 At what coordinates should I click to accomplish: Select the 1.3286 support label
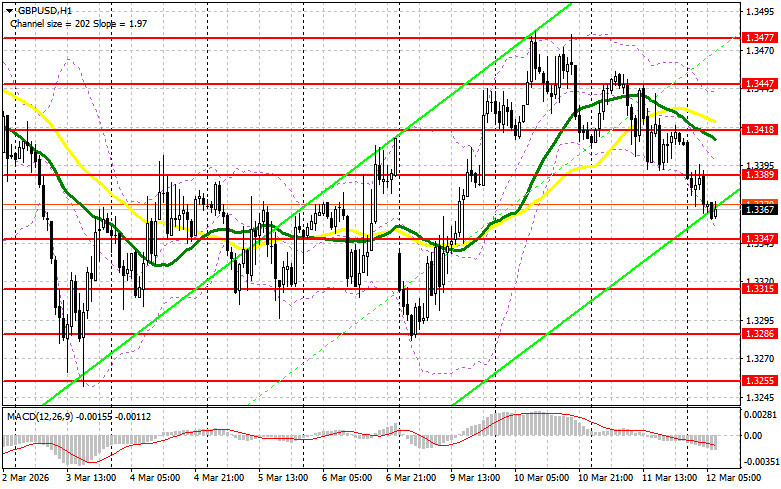click(x=758, y=335)
